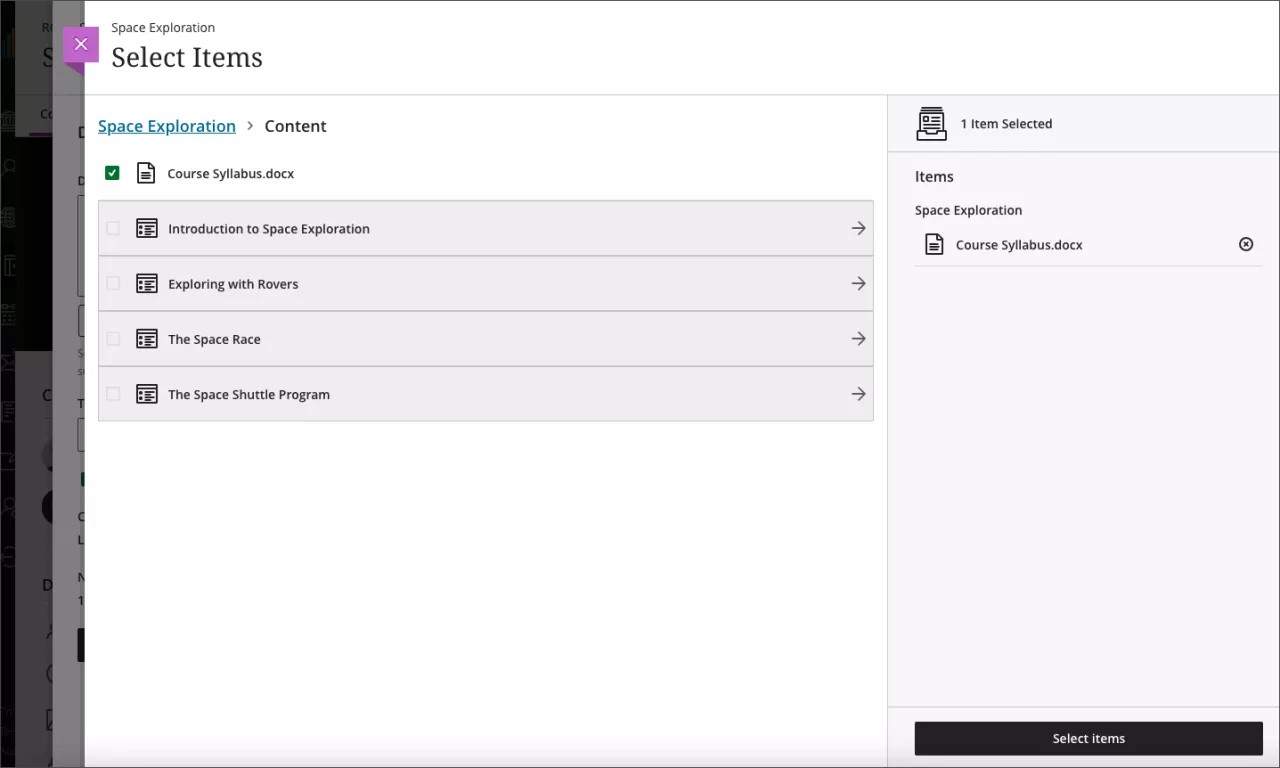Click the folder icon for Introduction to Space Exploration
This screenshot has height=768, width=1280.
pos(147,227)
